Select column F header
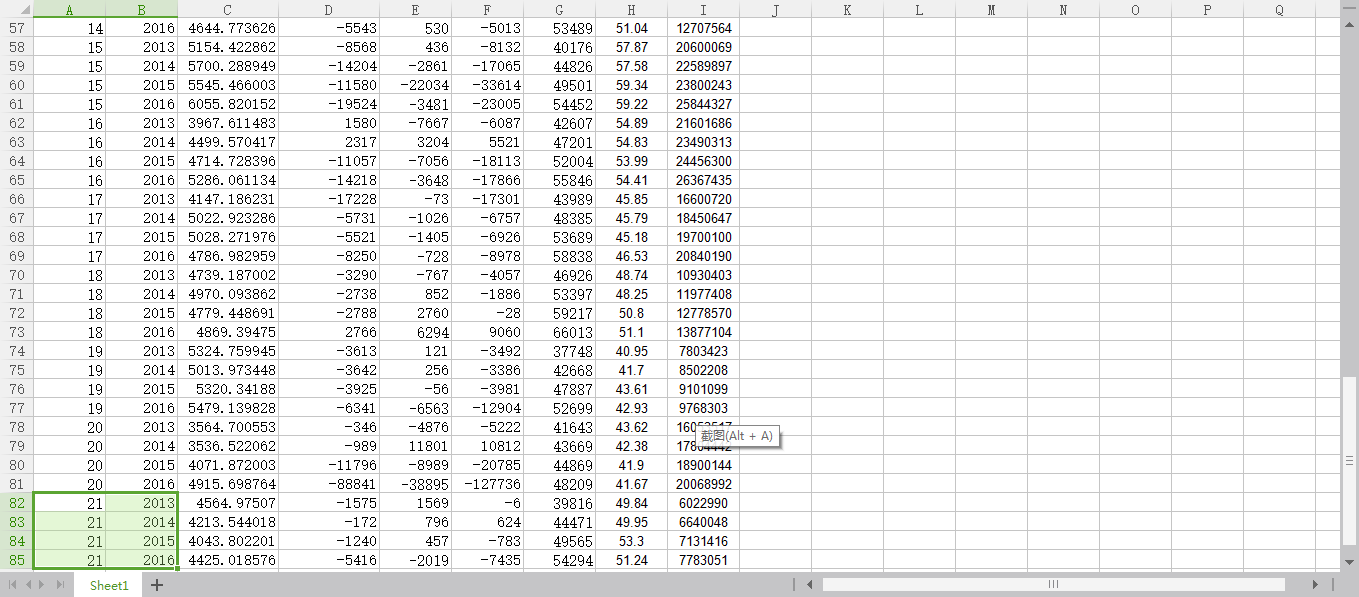1359x597 pixels. (x=487, y=10)
